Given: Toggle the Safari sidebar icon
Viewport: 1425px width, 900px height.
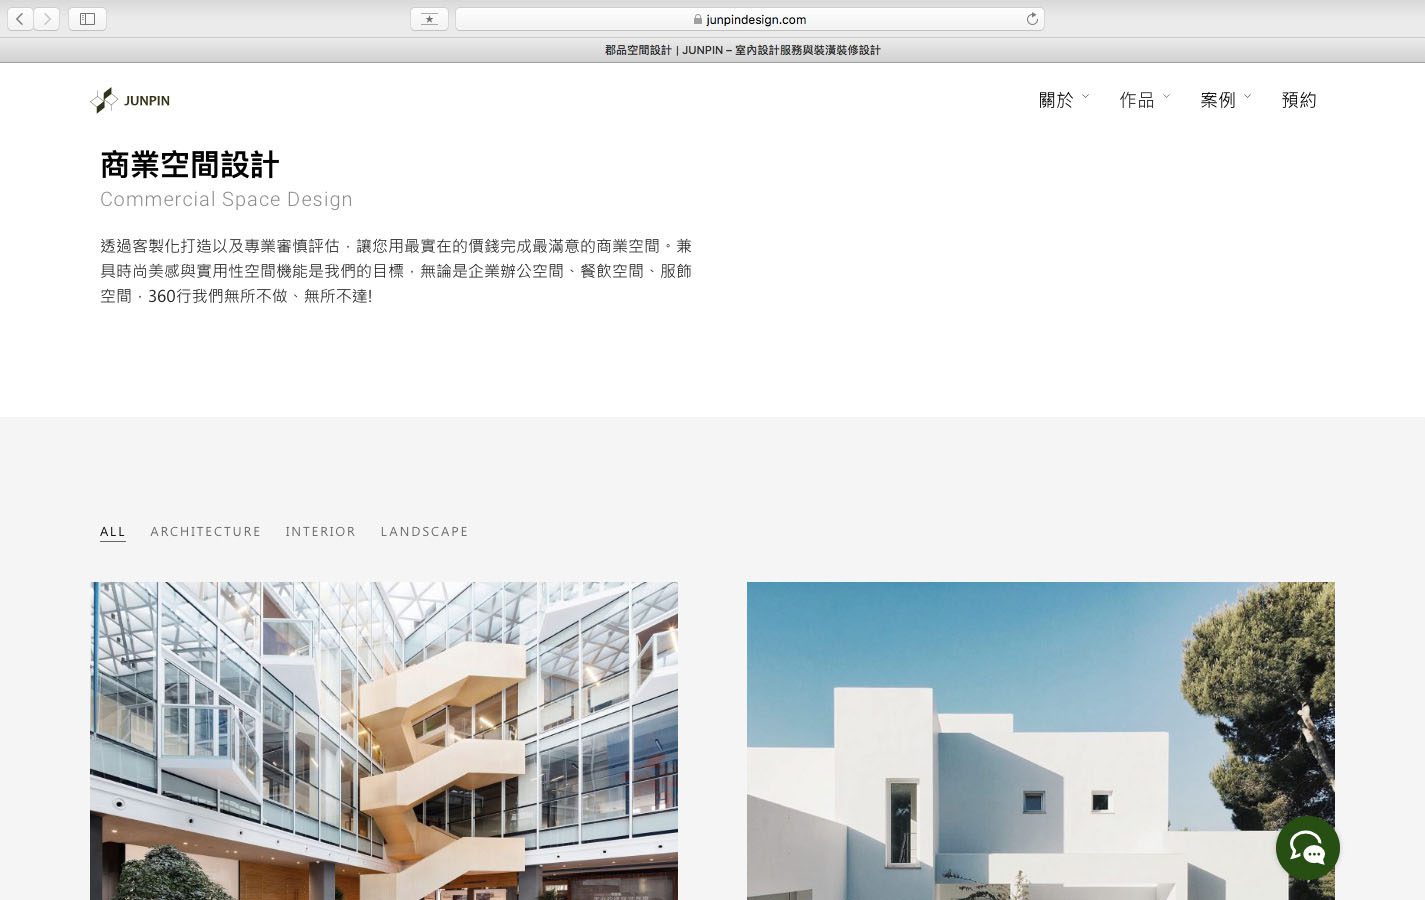Looking at the screenshot, I should tap(87, 19).
